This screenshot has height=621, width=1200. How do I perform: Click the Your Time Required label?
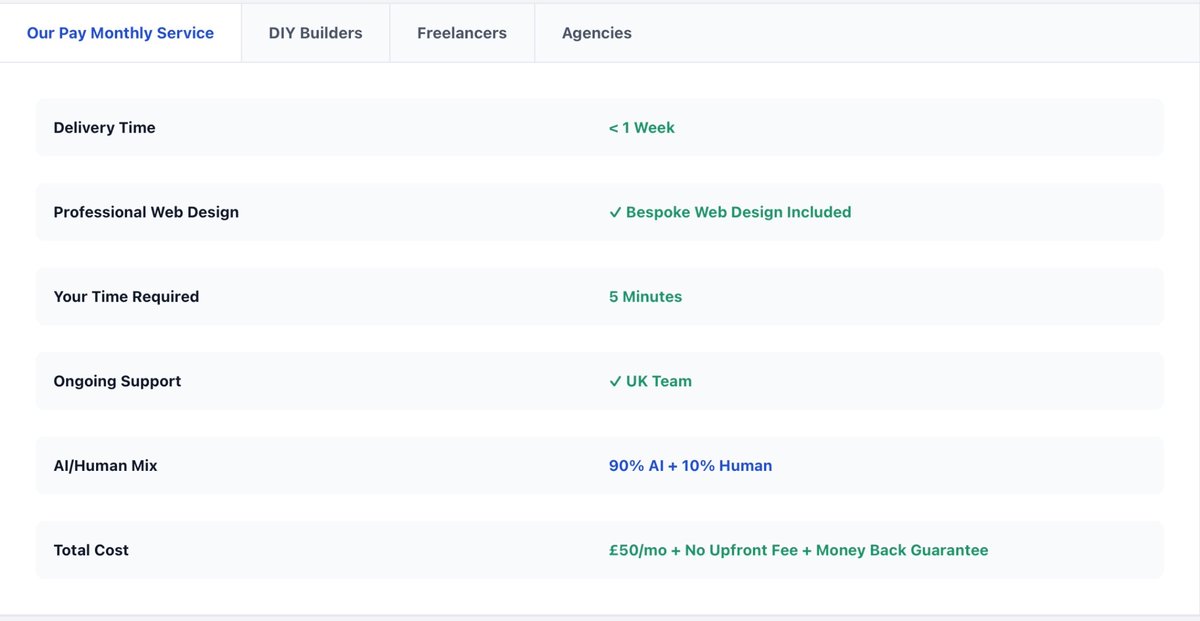126,297
